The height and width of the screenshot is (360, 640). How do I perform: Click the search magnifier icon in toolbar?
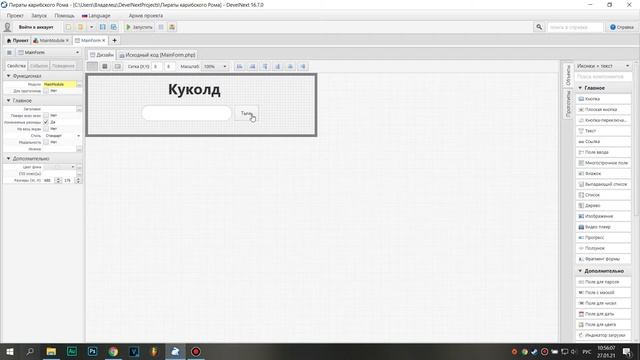pos(539,27)
